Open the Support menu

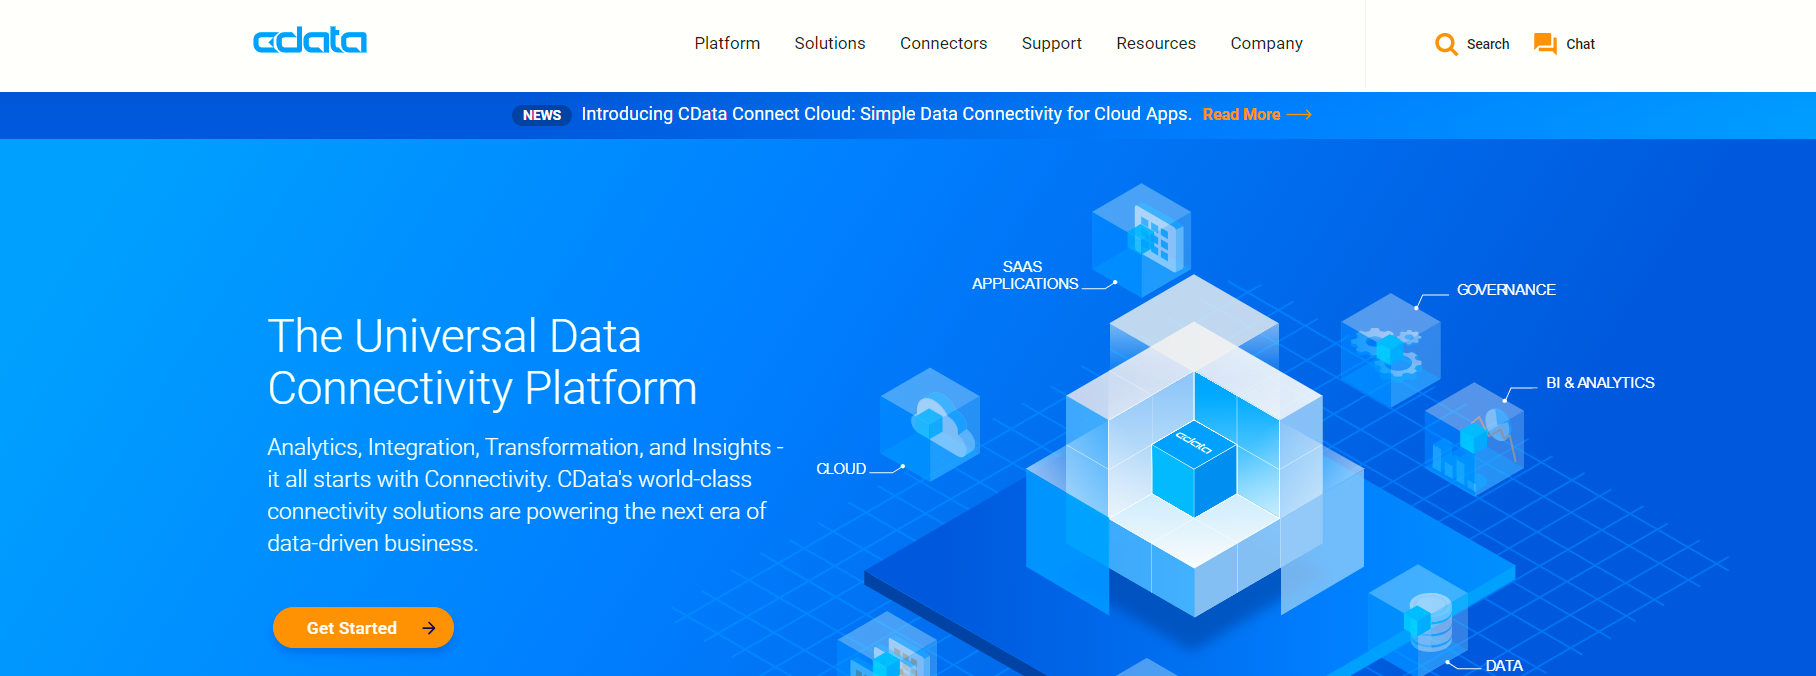pos(1052,43)
